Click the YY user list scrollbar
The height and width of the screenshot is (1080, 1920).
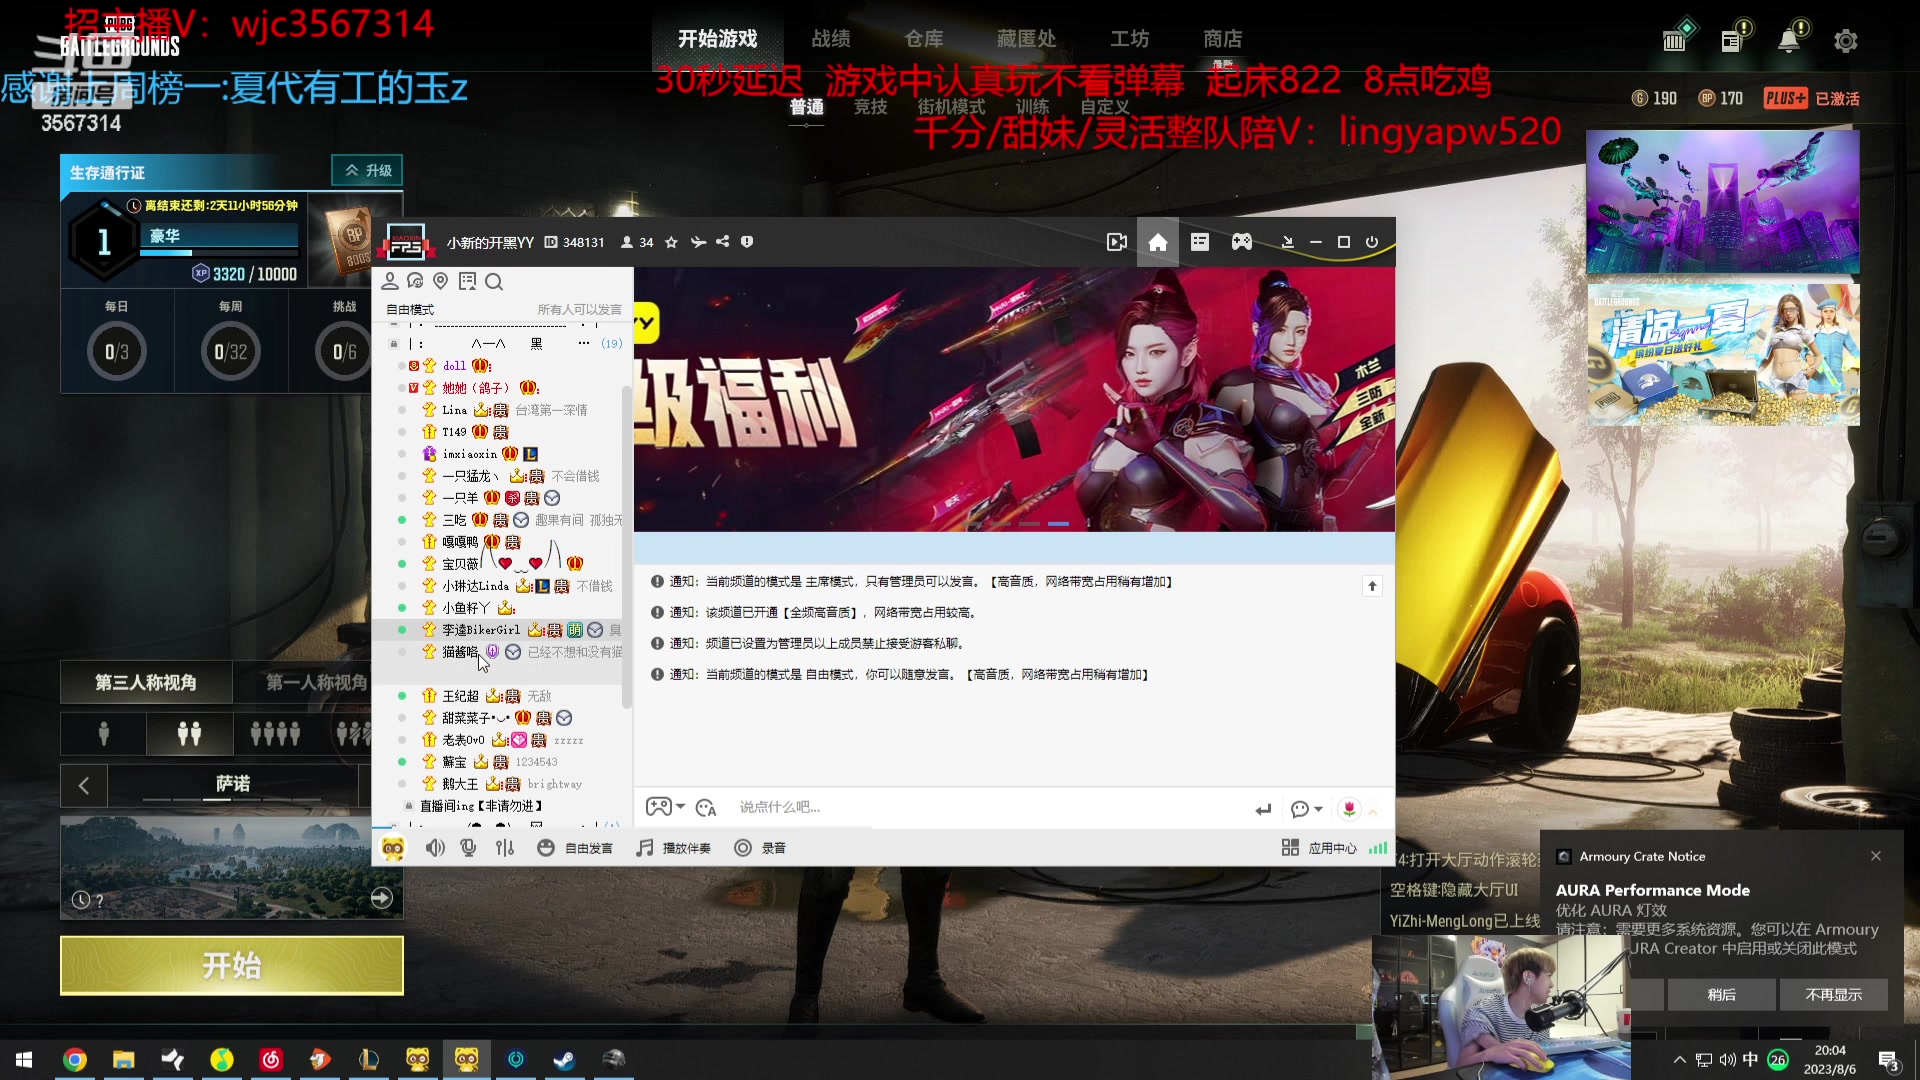627,545
